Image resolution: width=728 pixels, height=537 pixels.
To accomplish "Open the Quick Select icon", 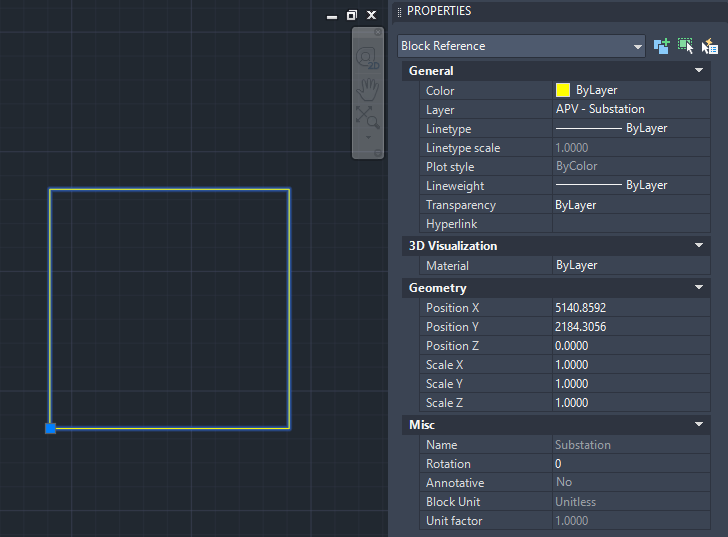I will (709, 46).
